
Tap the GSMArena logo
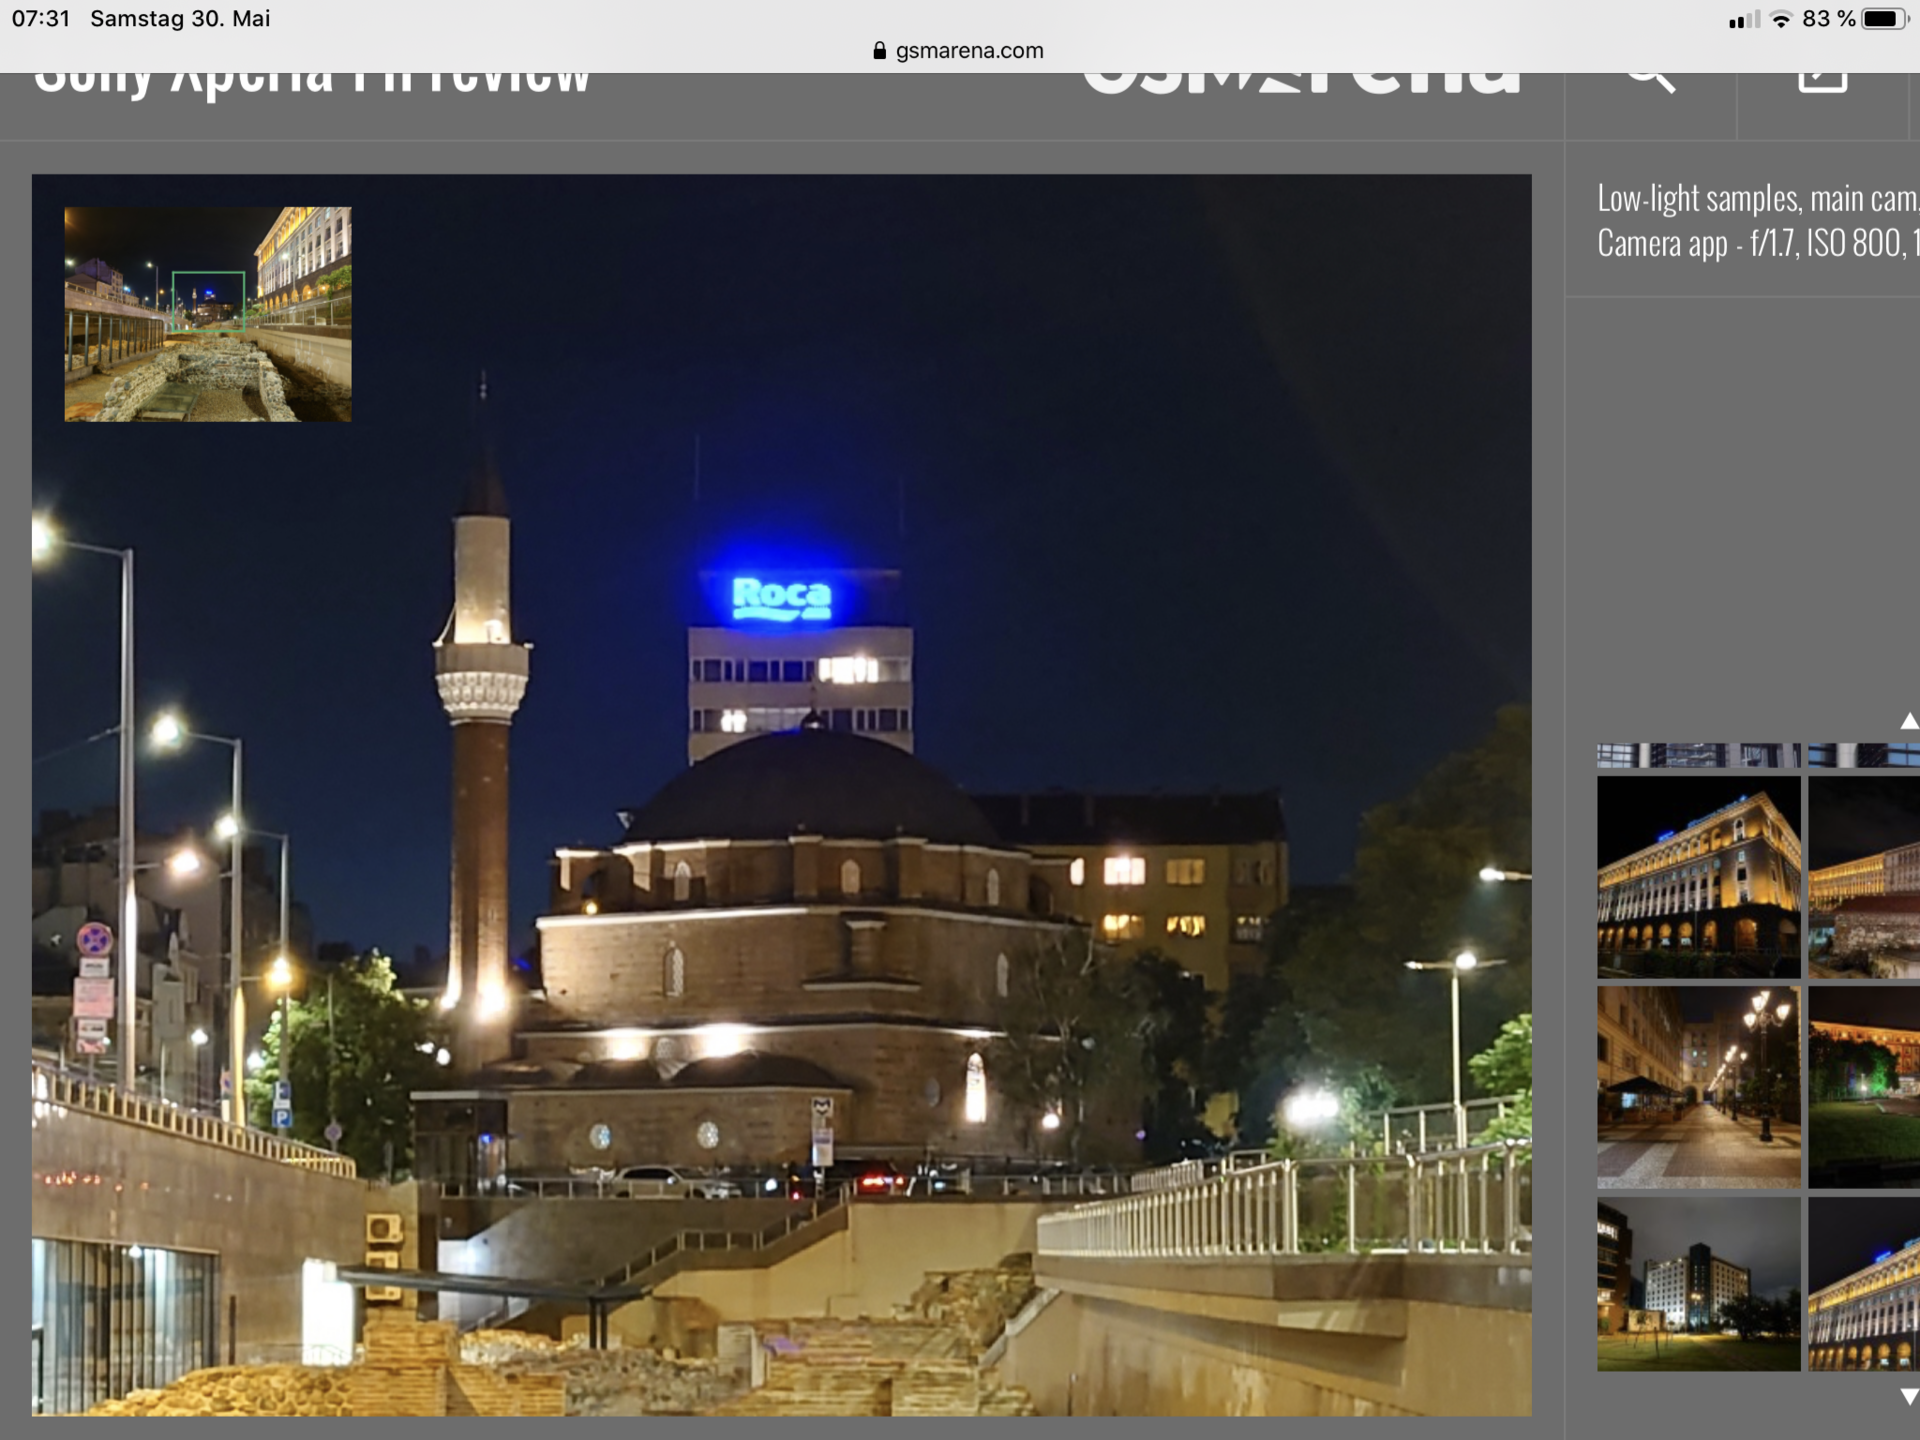(1301, 85)
